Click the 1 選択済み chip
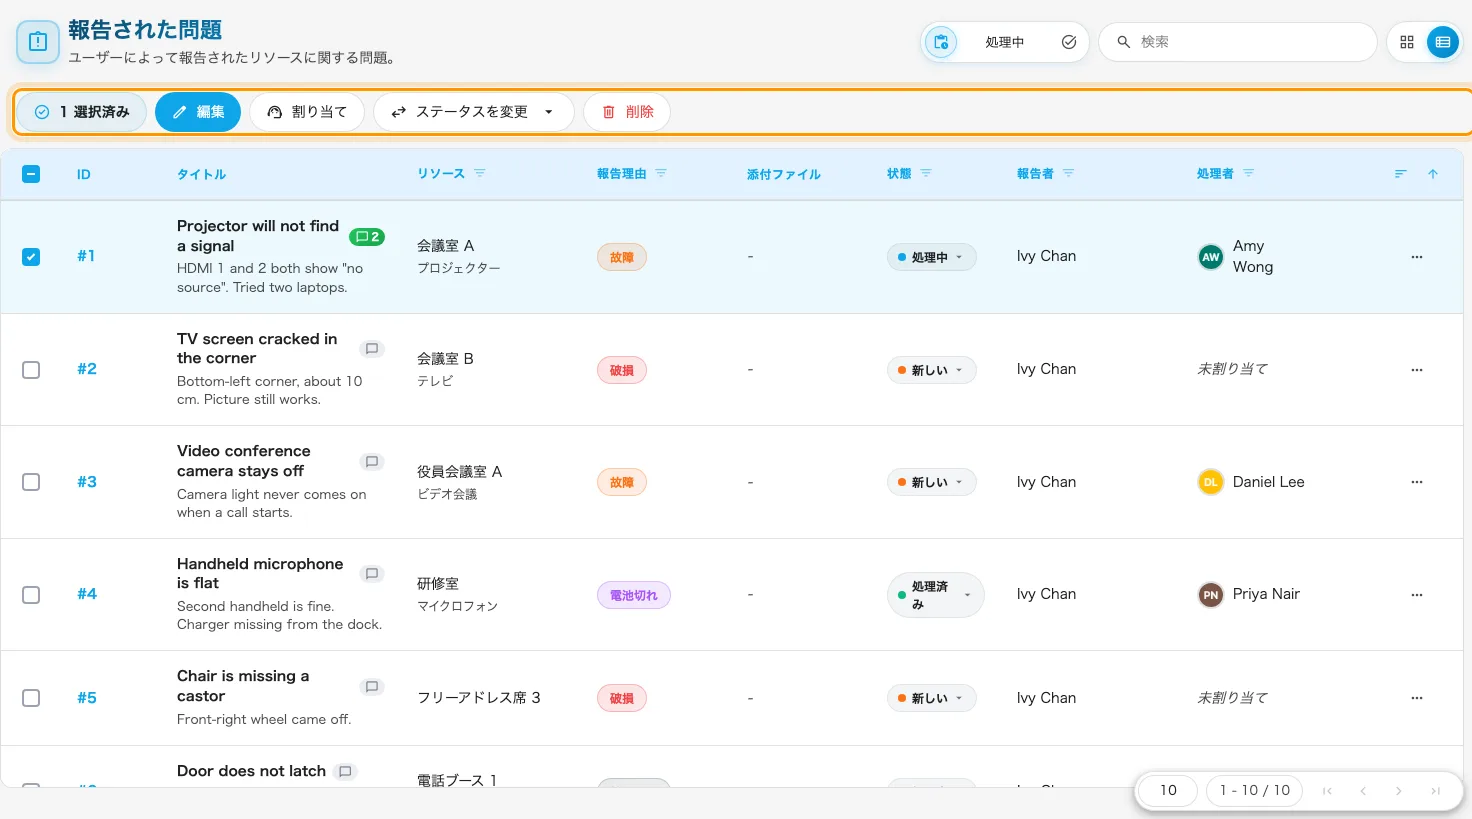This screenshot has width=1472, height=819. [82, 112]
